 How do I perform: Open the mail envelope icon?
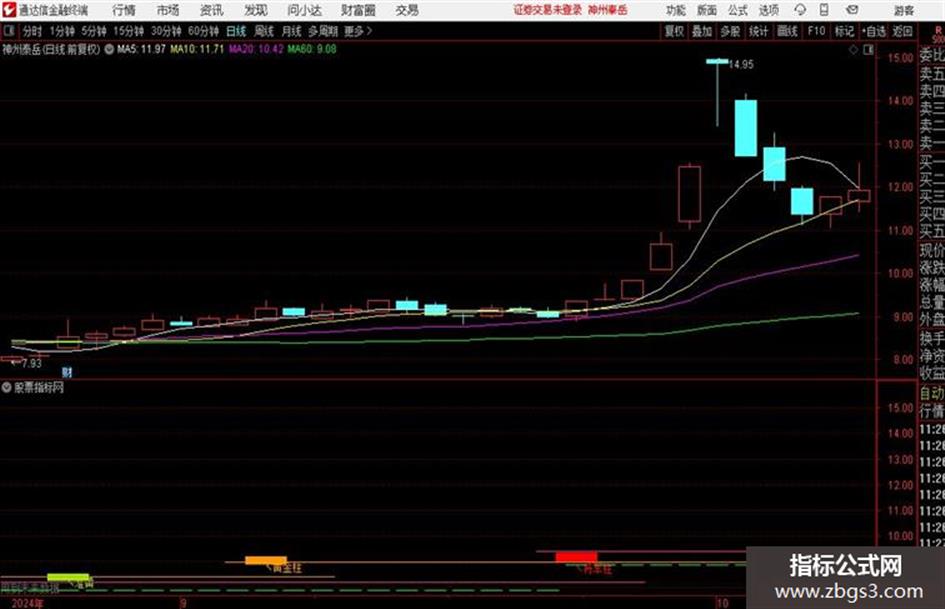point(852,10)
